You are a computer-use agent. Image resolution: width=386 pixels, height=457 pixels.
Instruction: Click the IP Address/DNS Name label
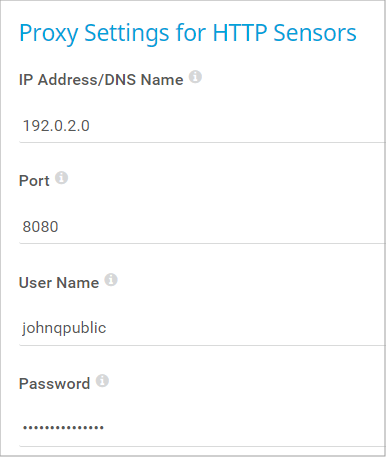tap(101, 80)
